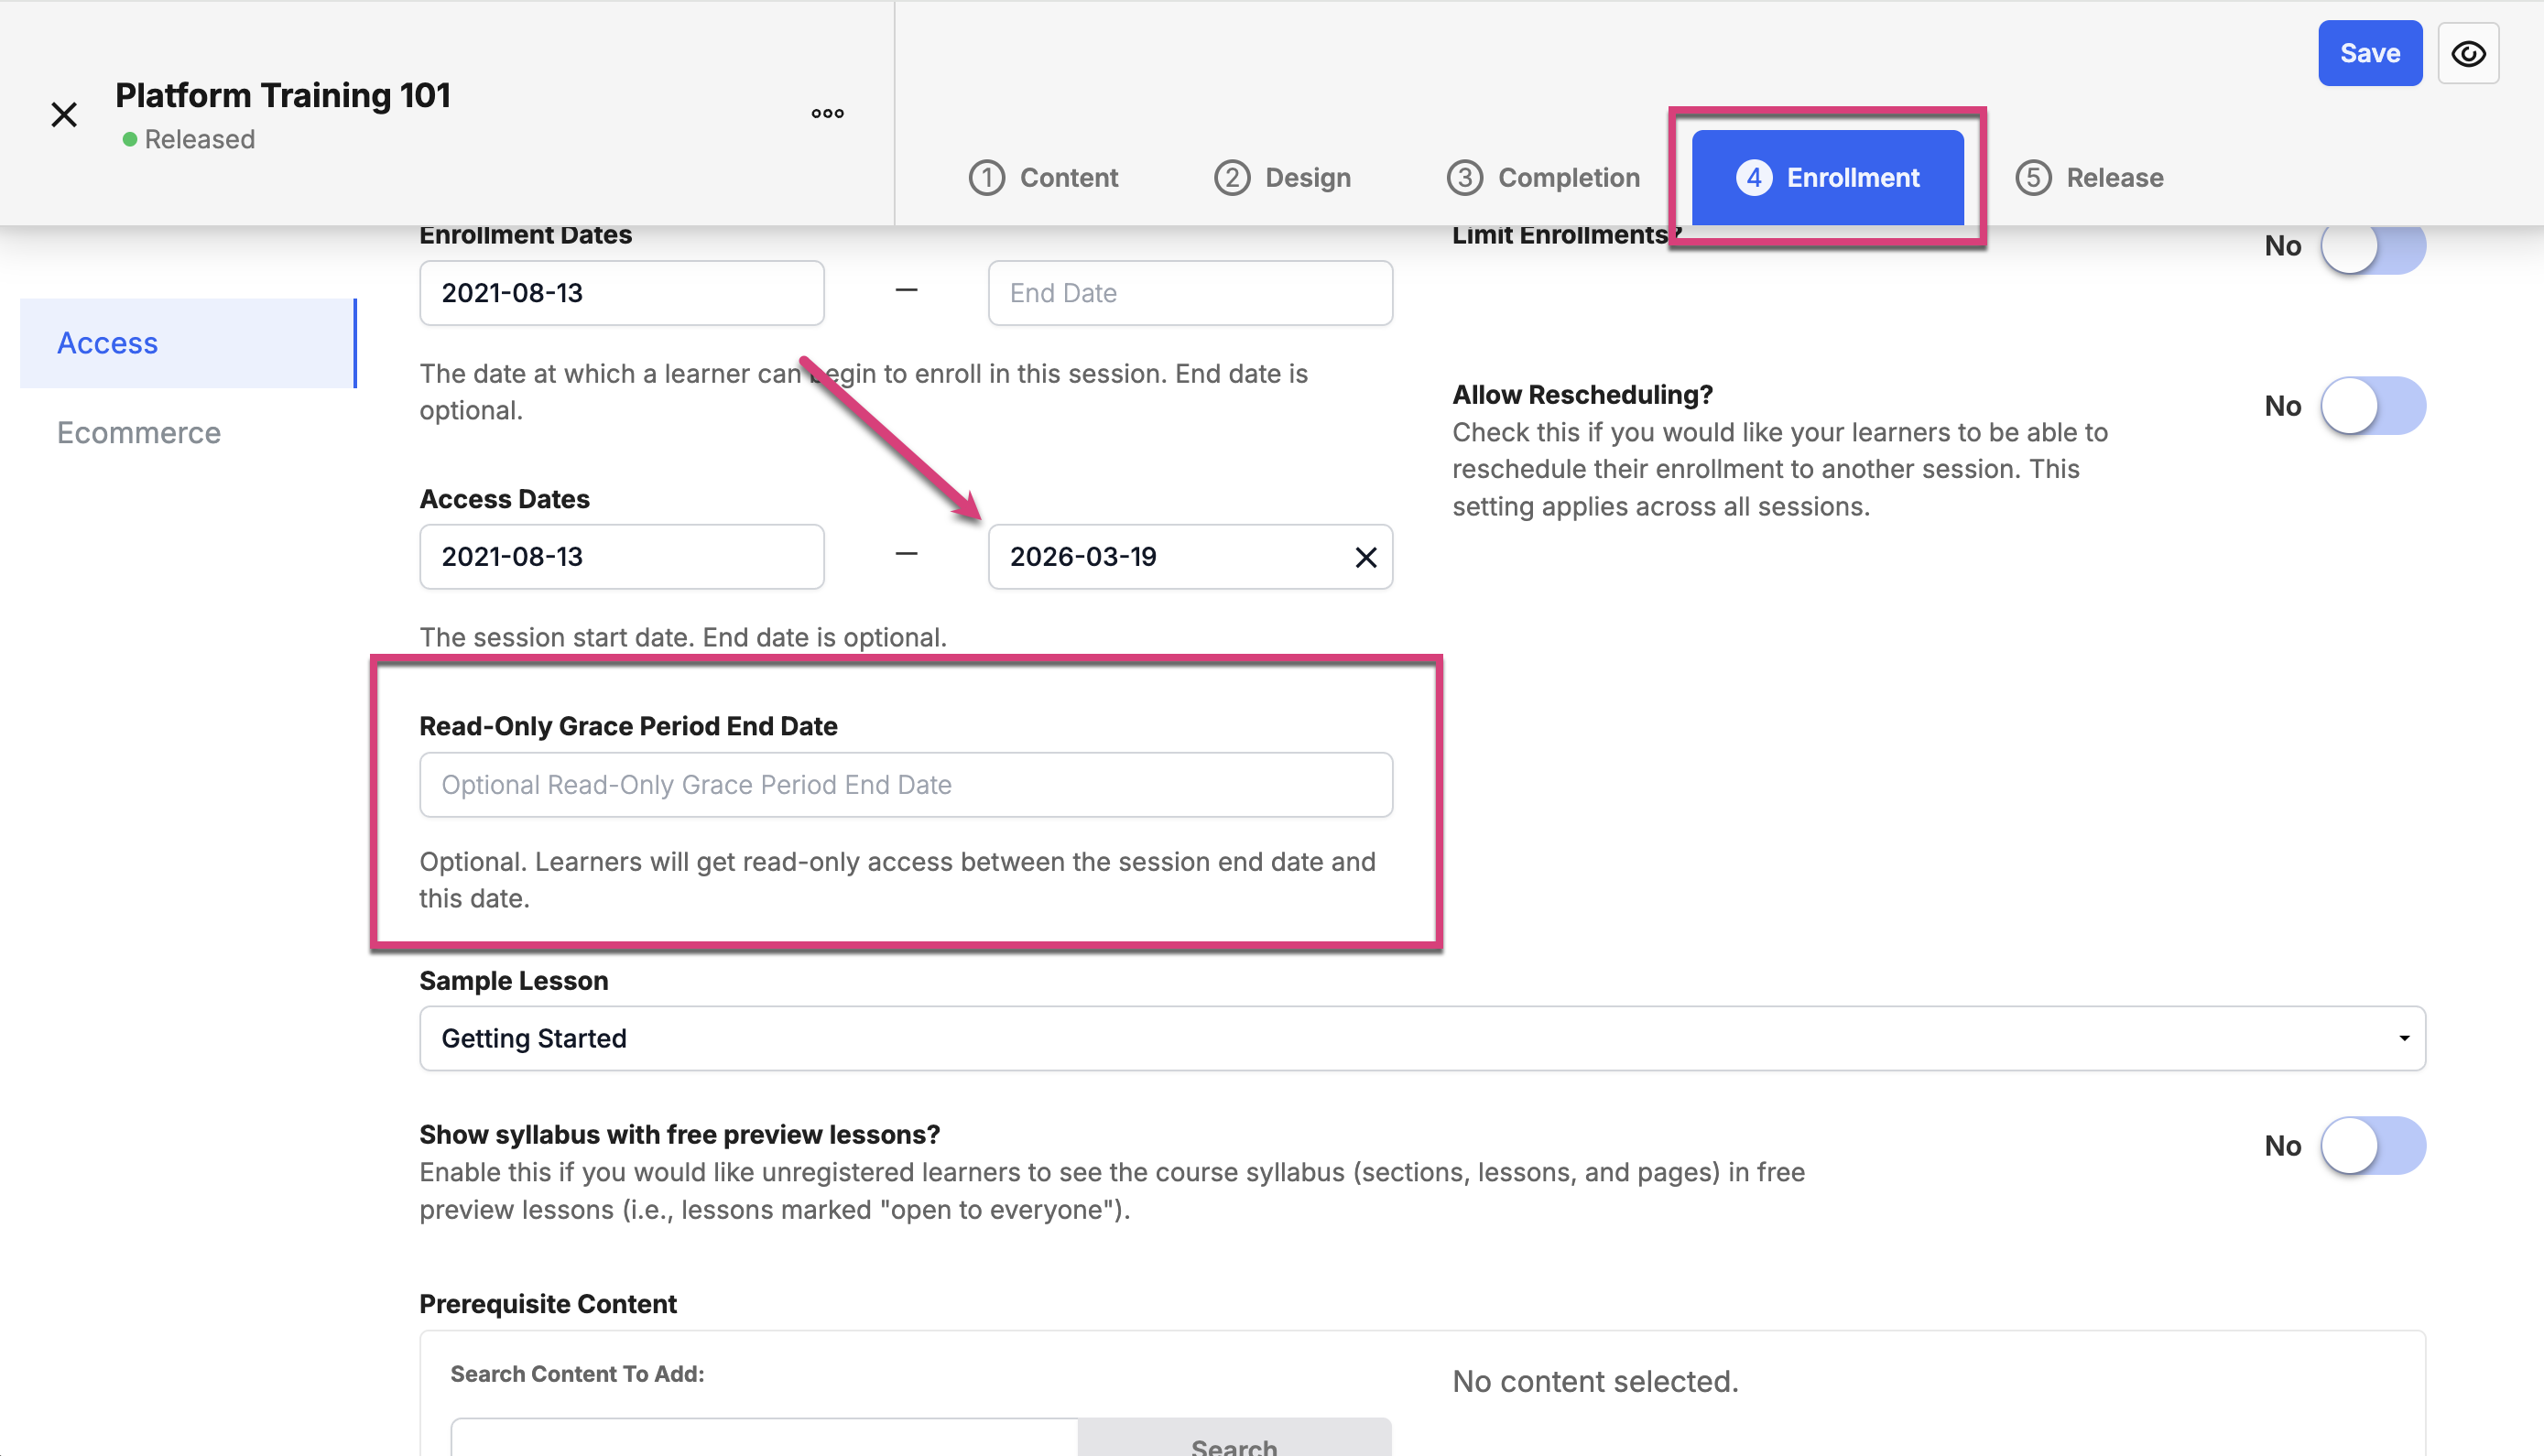Click the No content selected text
The image size is (2544, 1456).
[1595, 1381]
